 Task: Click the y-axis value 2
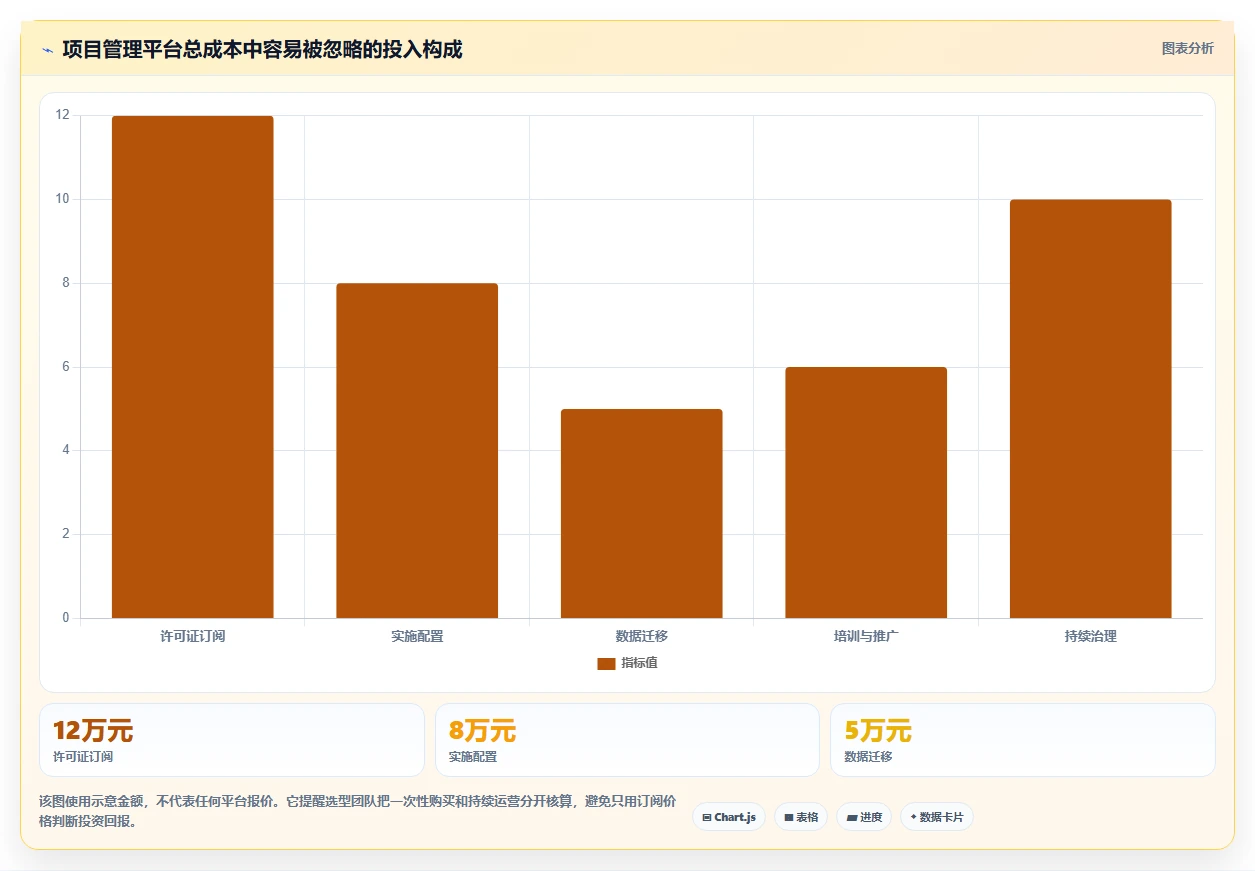66,534
